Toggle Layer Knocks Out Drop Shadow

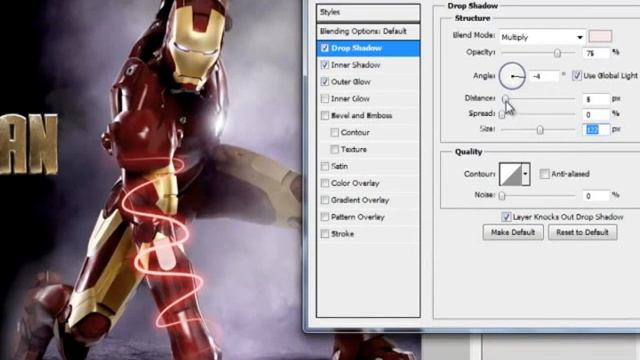click(506, 217)
